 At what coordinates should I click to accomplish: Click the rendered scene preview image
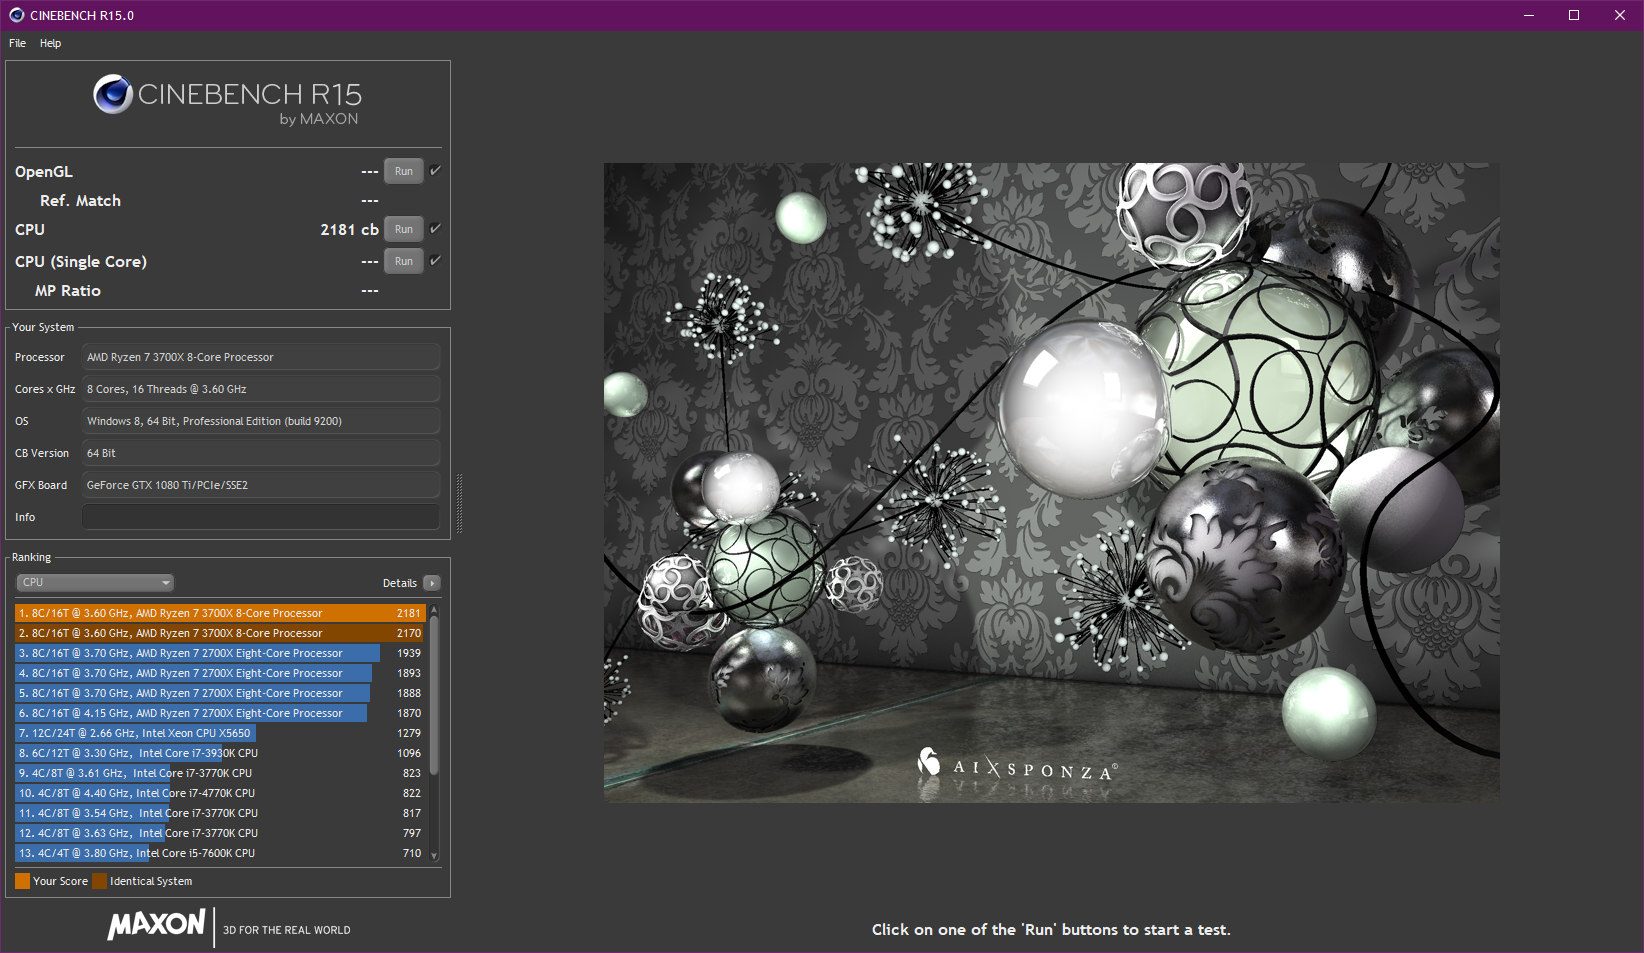coord(1051,482)
